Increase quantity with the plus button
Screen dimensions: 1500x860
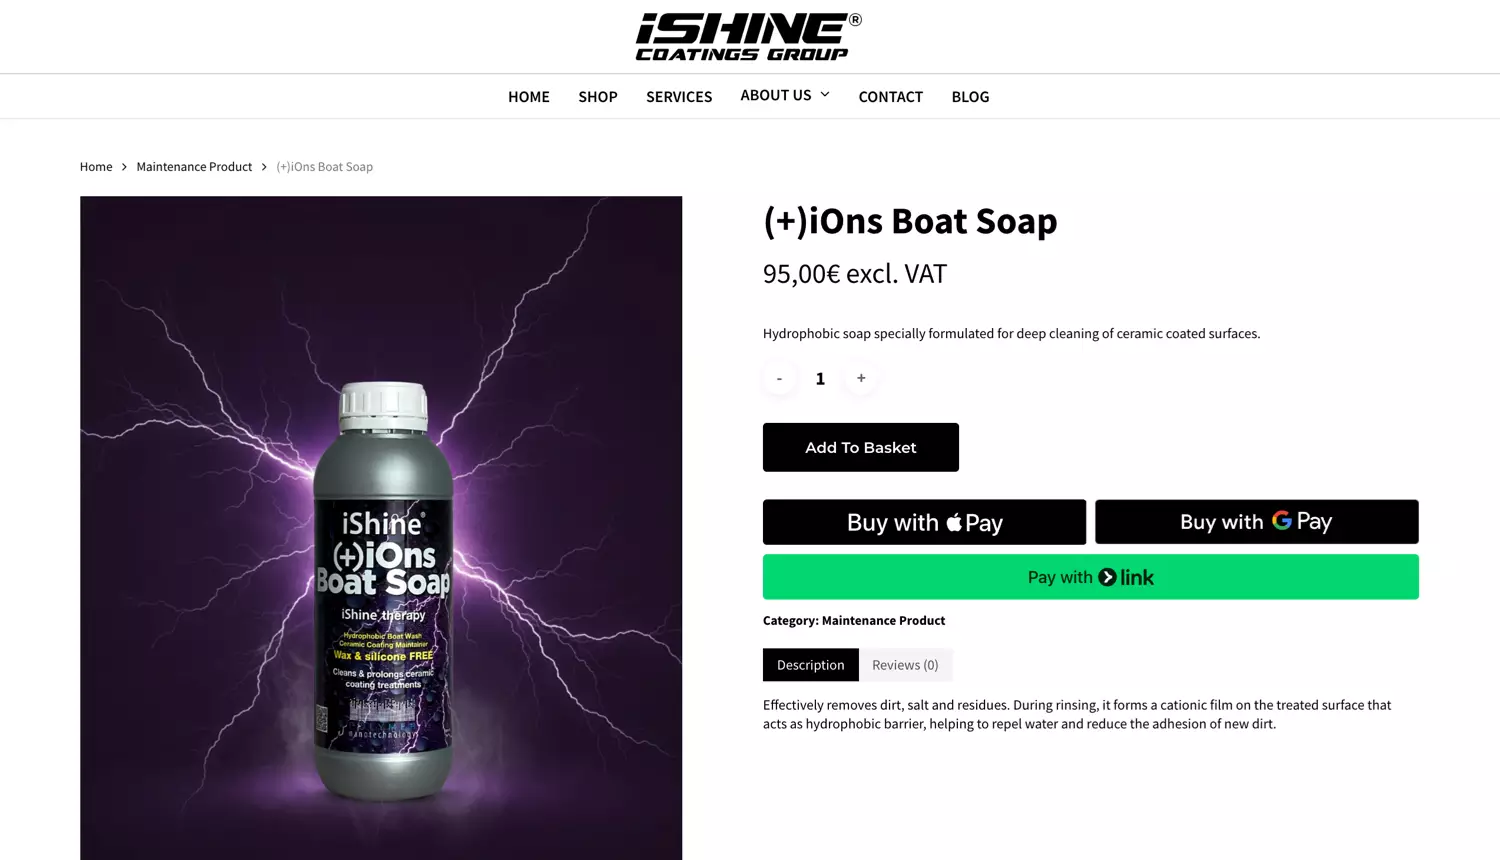tap(861, 378)
